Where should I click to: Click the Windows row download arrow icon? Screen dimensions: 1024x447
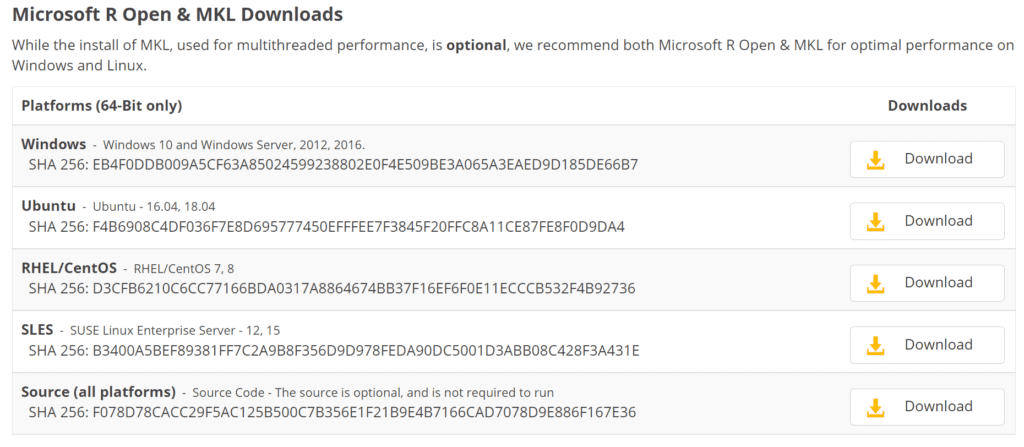(875, 159)
